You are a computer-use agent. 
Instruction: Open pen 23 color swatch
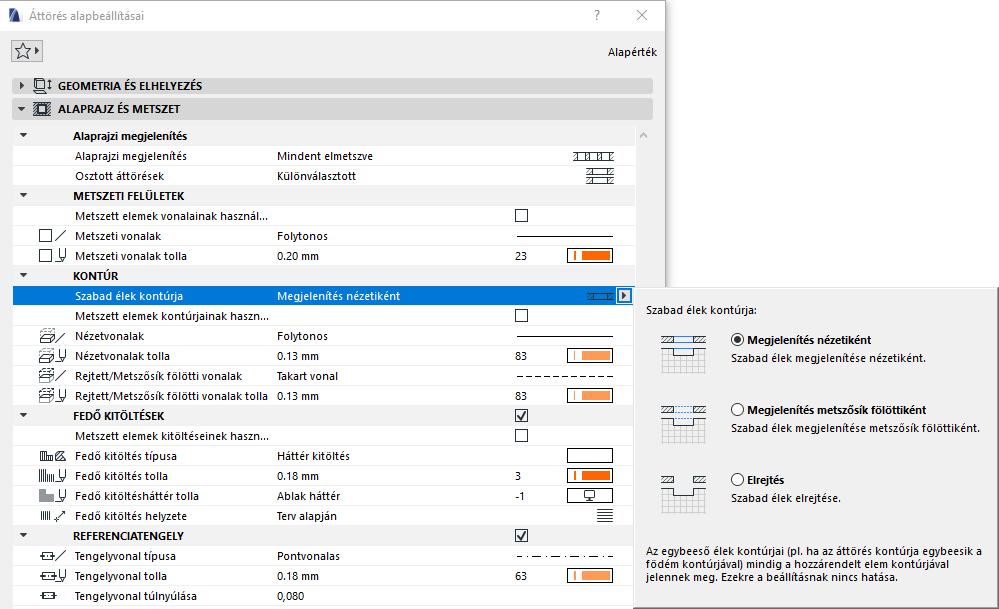pos(590,255)
